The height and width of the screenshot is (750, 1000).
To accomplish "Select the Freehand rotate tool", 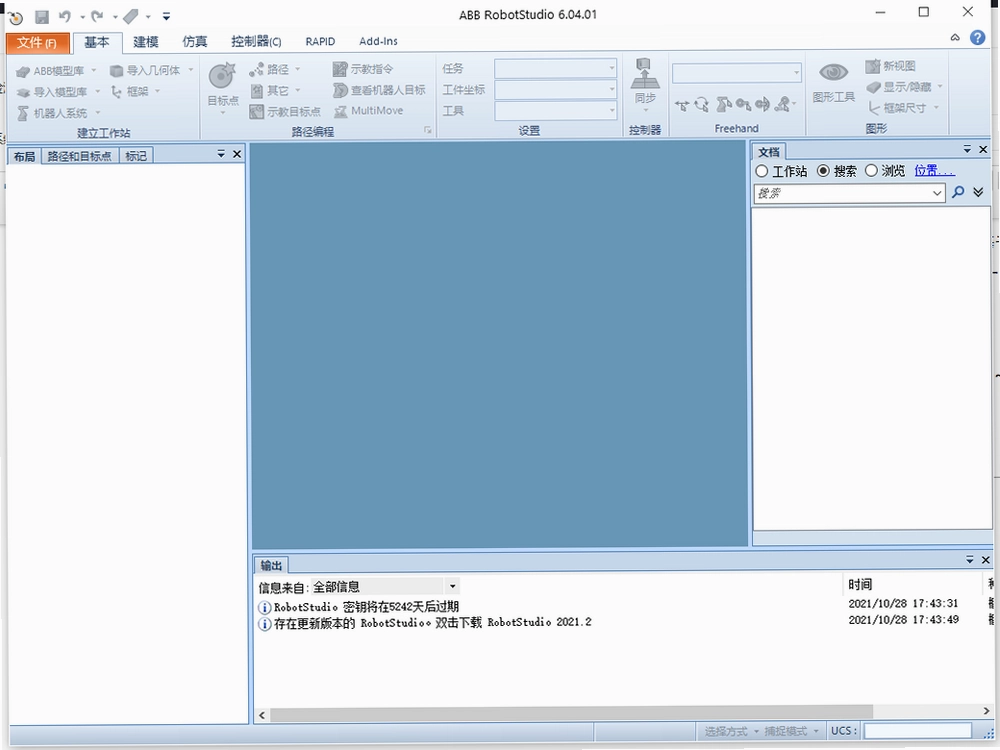I will pyautogui.click(x=702, y=105).
